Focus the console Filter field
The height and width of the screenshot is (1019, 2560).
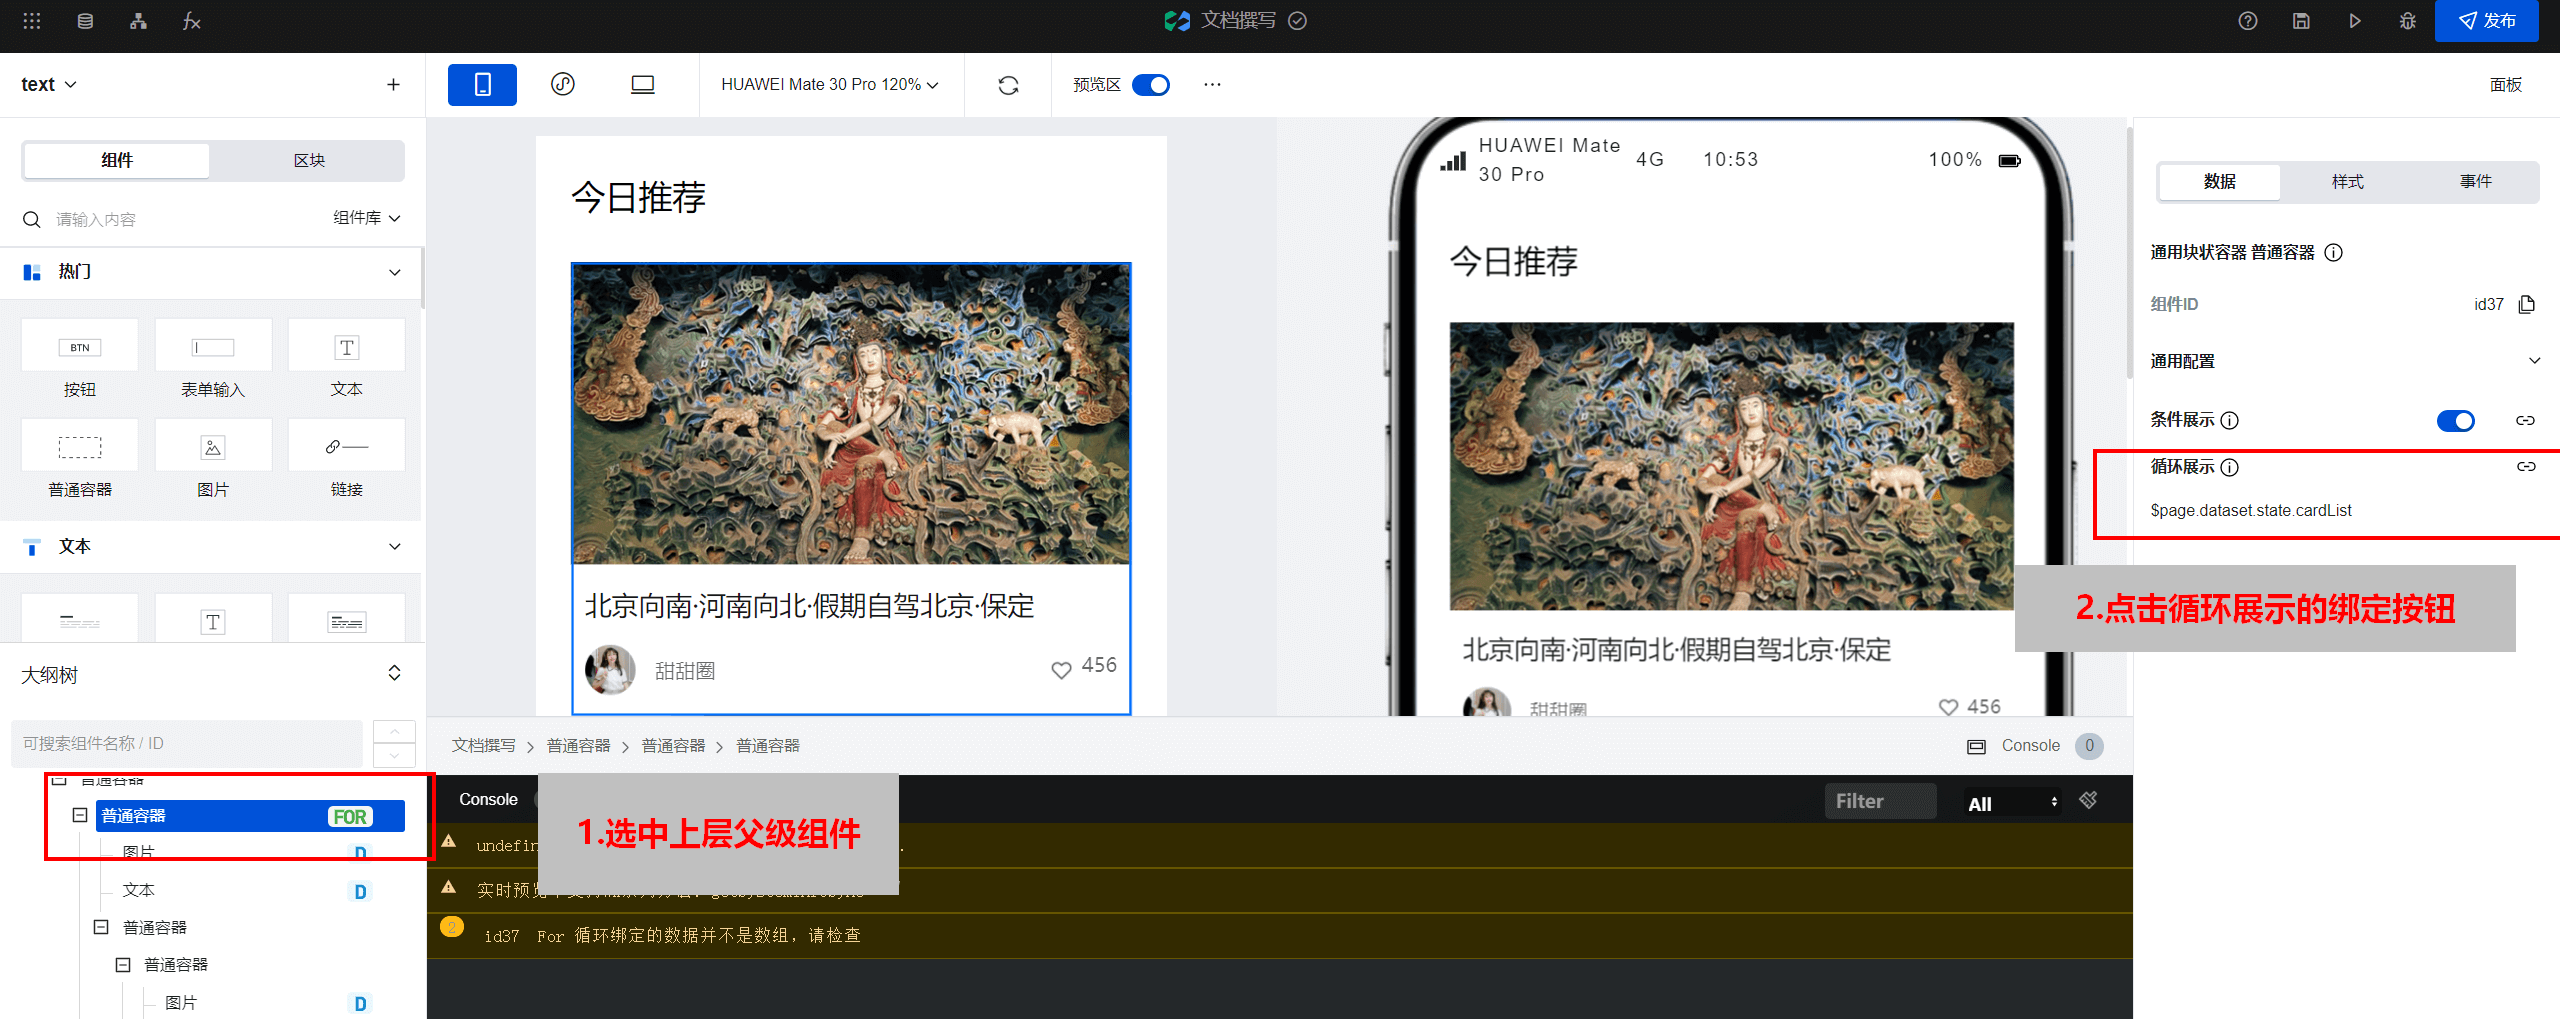pos(1880,801)
